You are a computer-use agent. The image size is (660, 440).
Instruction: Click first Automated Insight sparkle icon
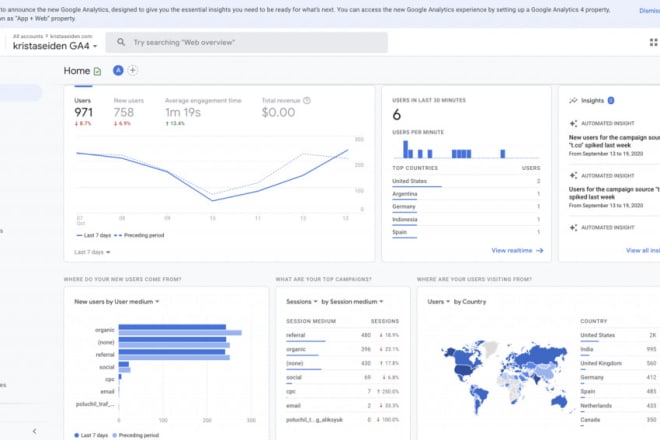tap(573, 123)
